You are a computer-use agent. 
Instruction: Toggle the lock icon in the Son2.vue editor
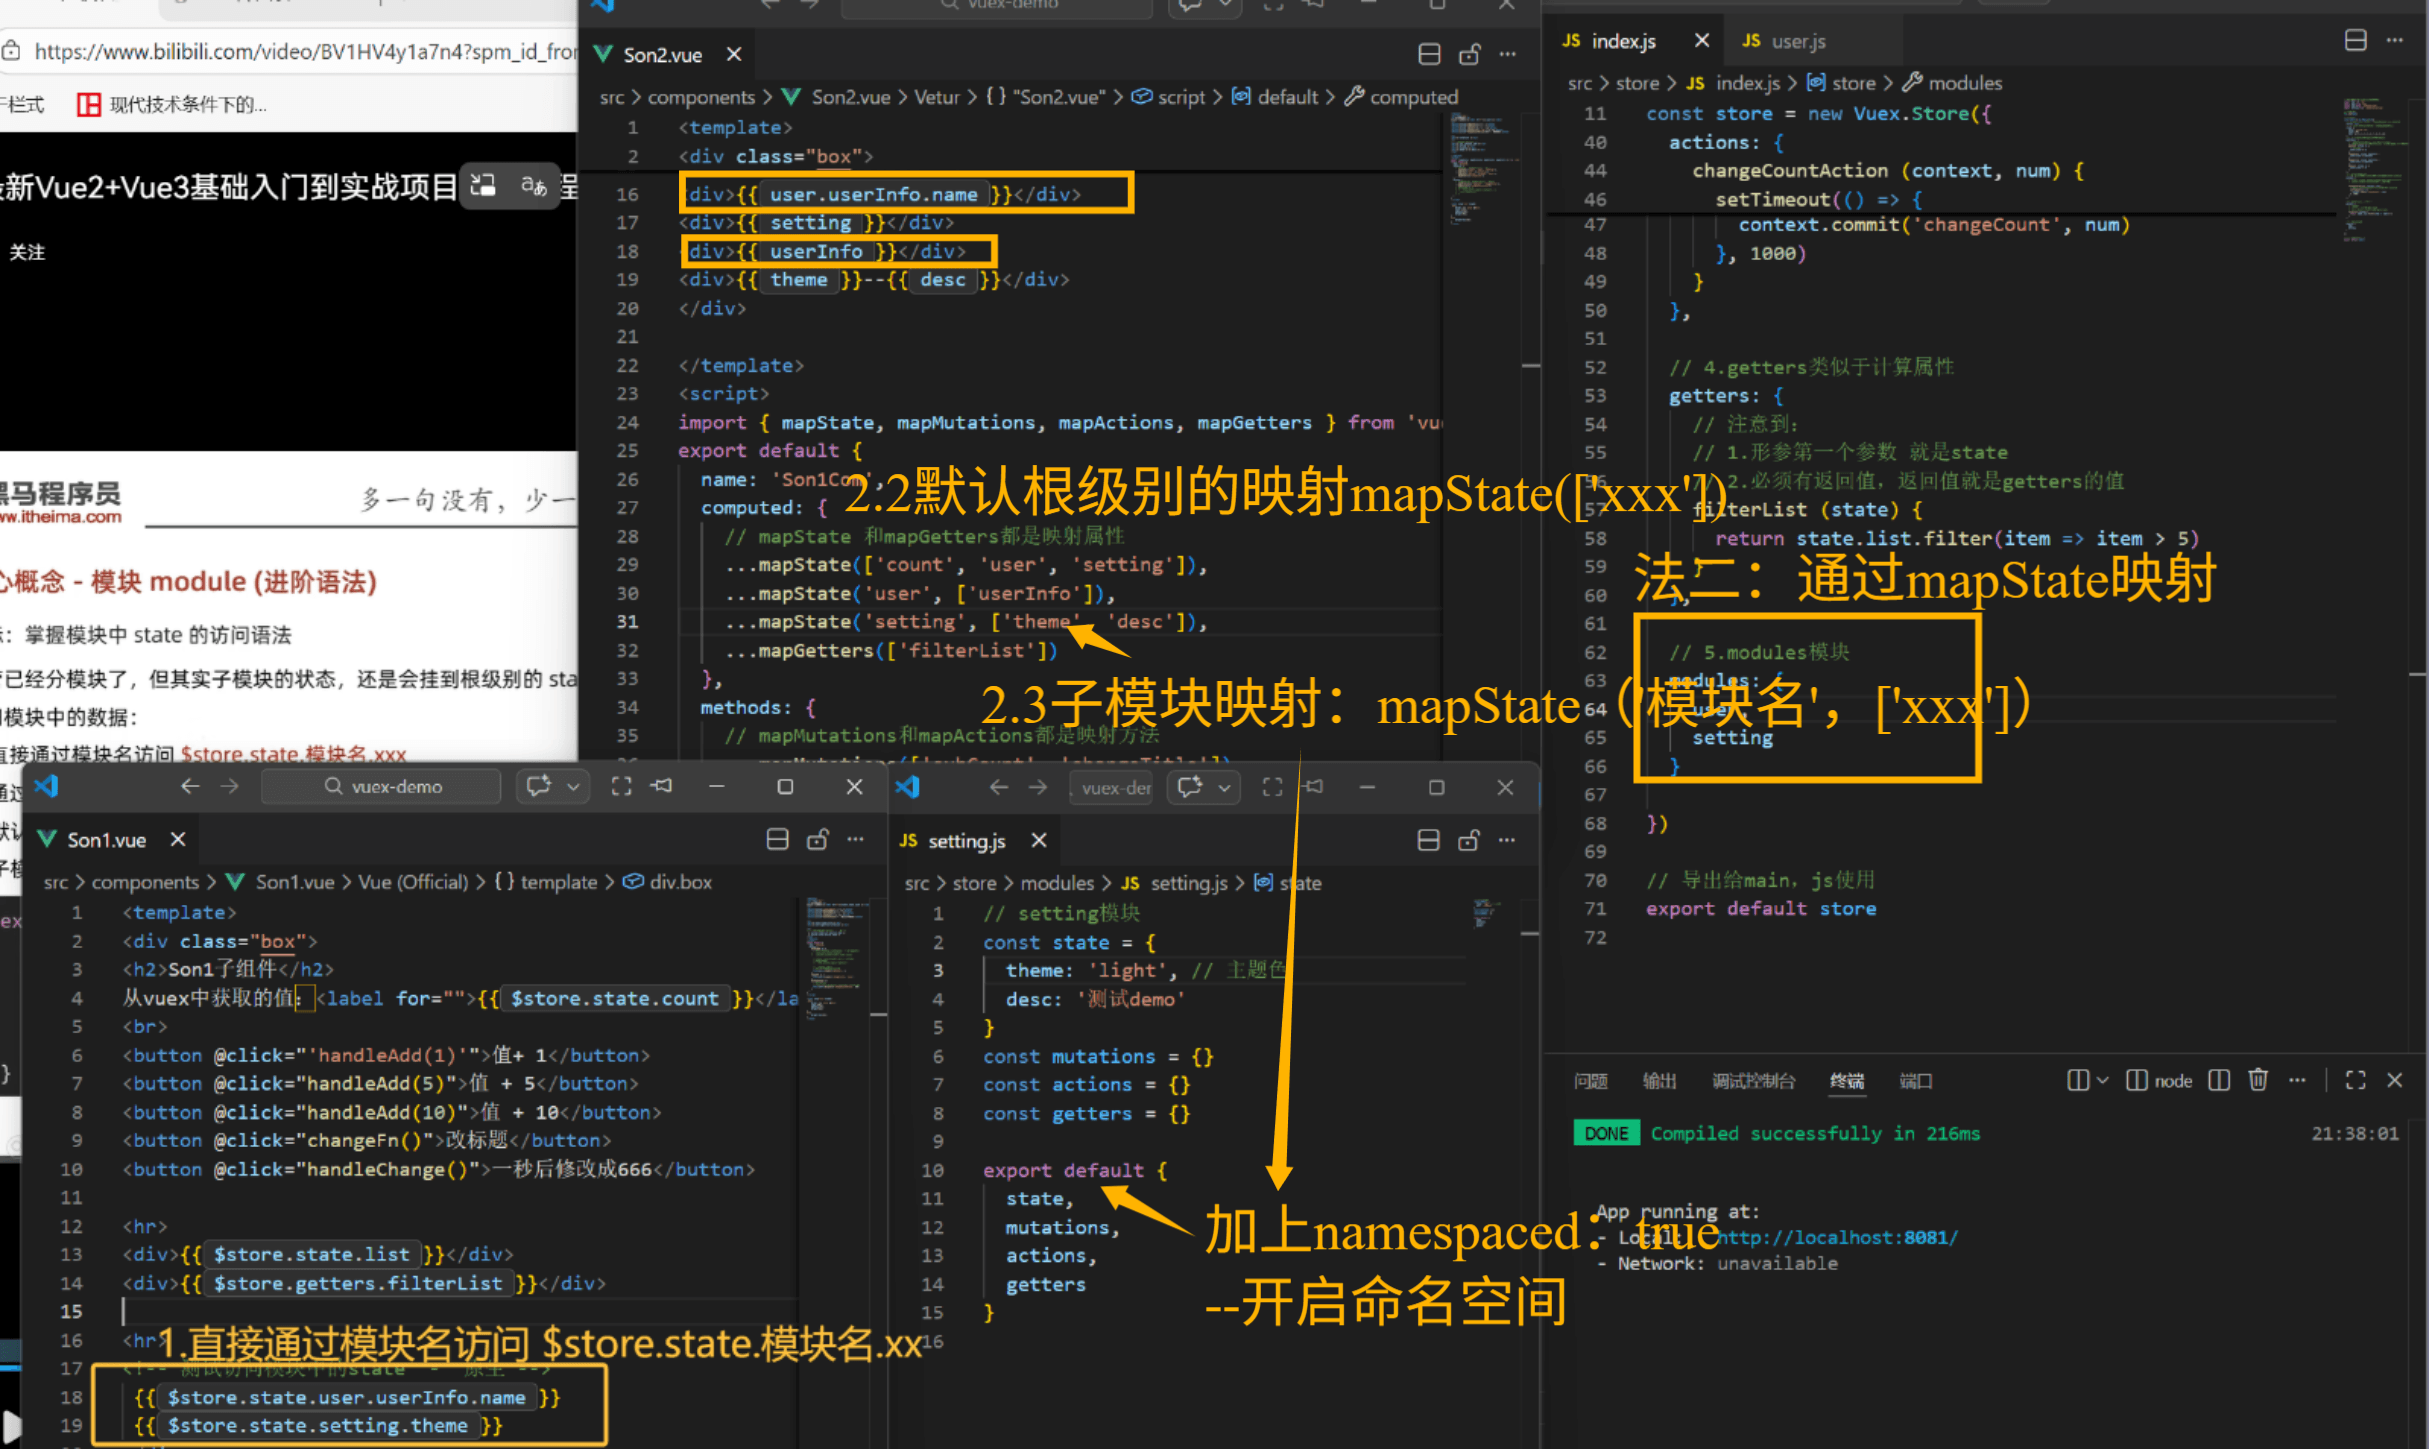pyautogui.click(x=1469, y=55)
